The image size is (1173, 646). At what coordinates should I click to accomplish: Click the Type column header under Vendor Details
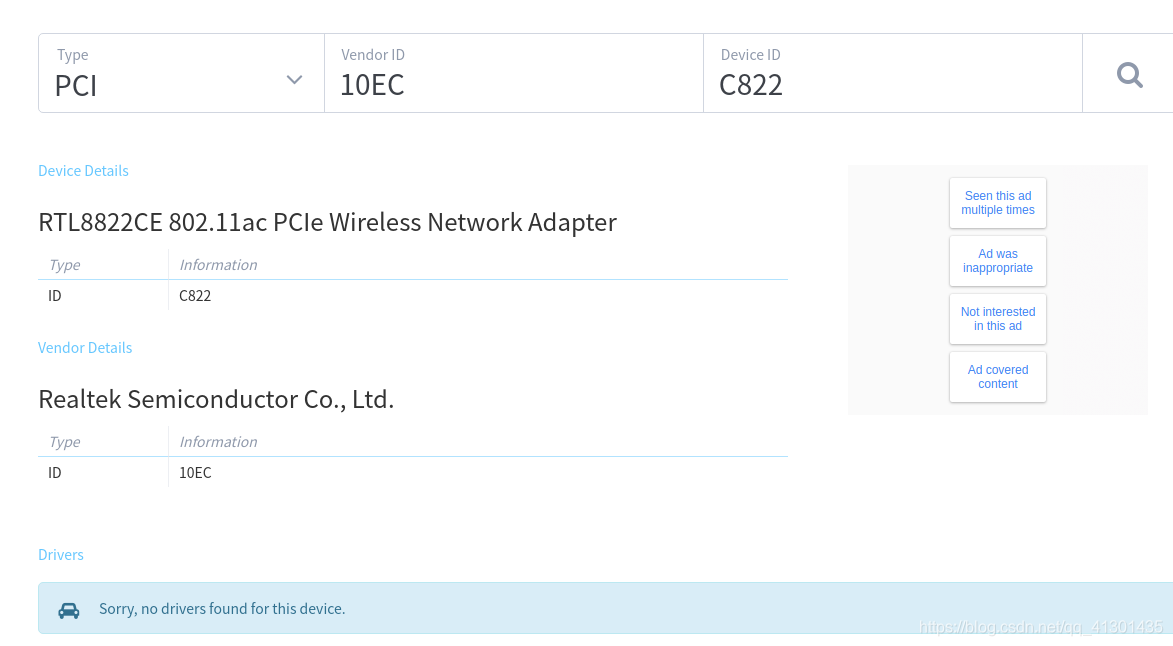point(64,442)
